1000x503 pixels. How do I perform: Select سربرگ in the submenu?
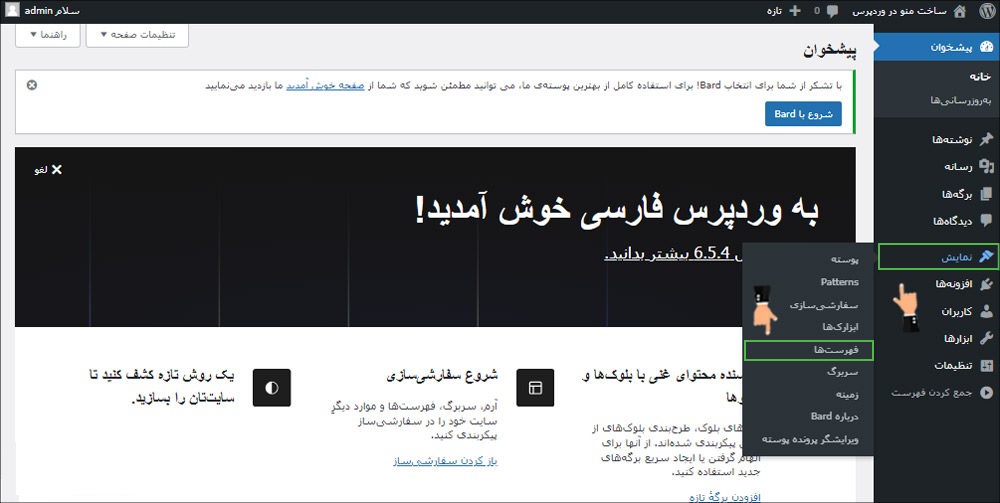842,371
